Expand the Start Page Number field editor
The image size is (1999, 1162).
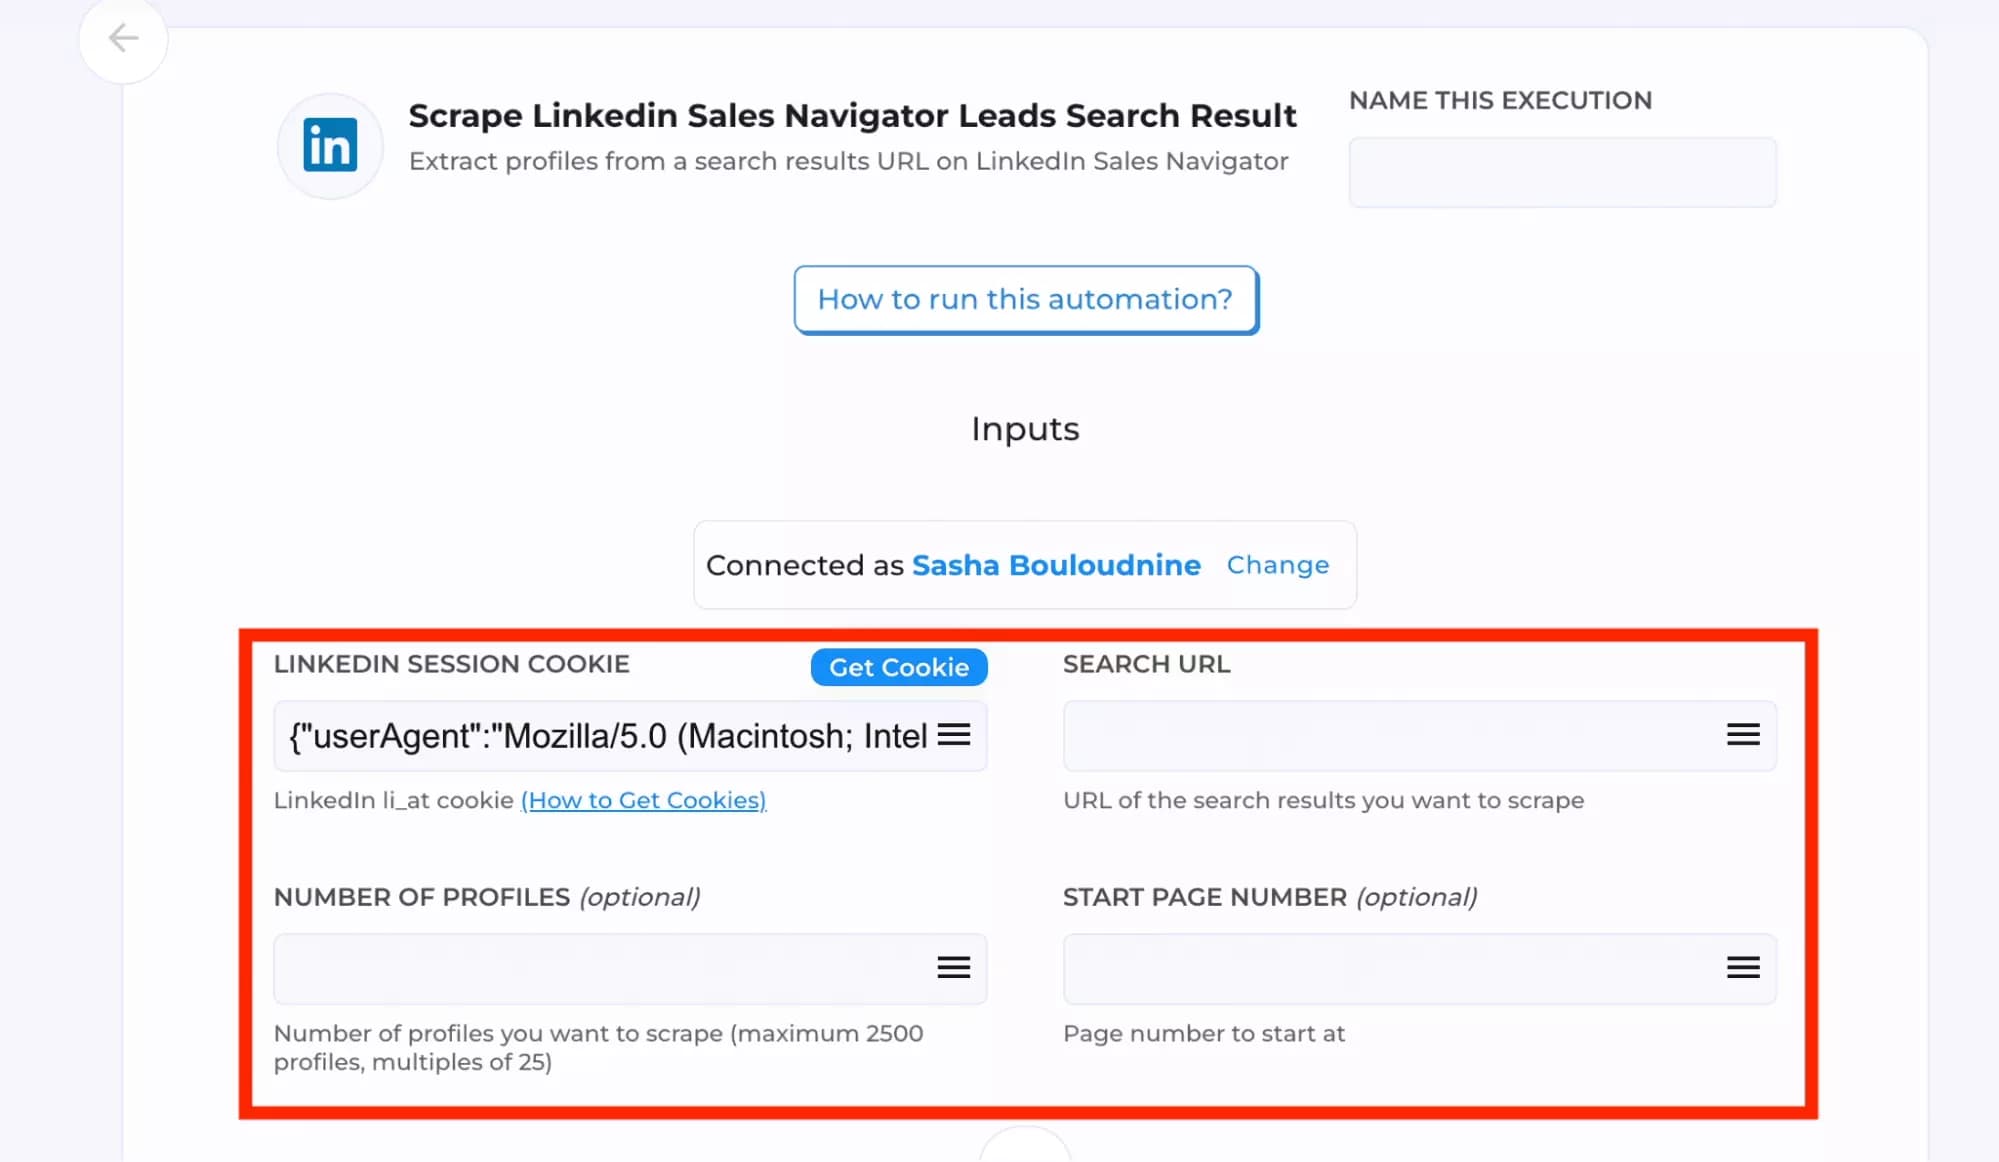(1742, 967)
